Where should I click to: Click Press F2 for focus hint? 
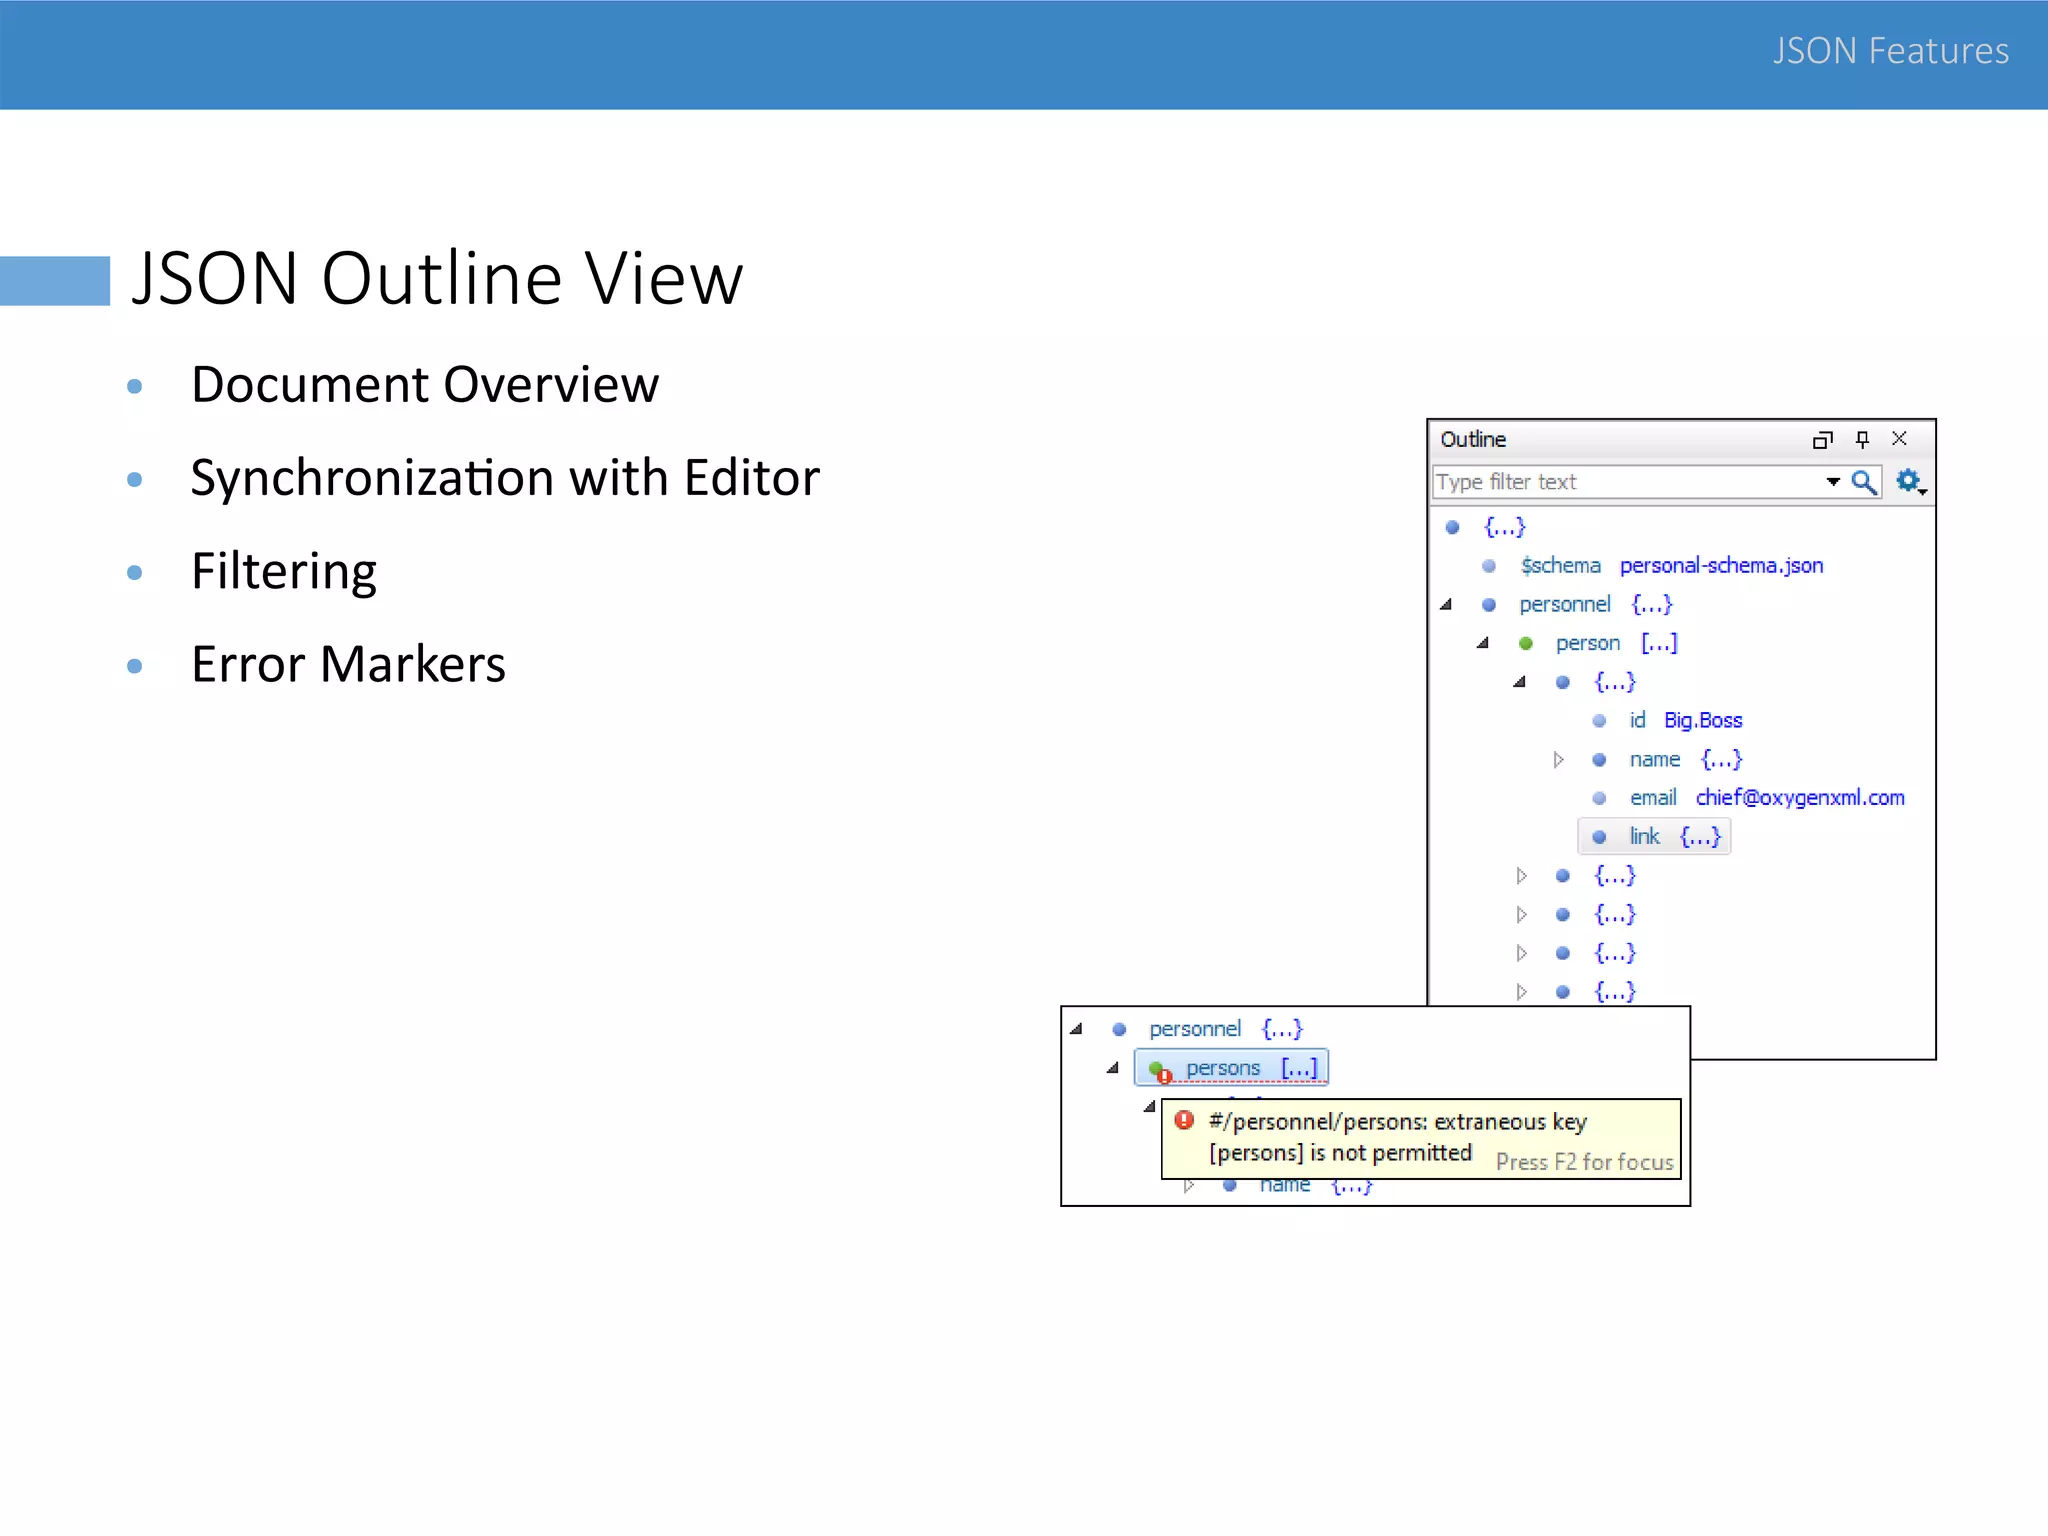(1585, 1162)
